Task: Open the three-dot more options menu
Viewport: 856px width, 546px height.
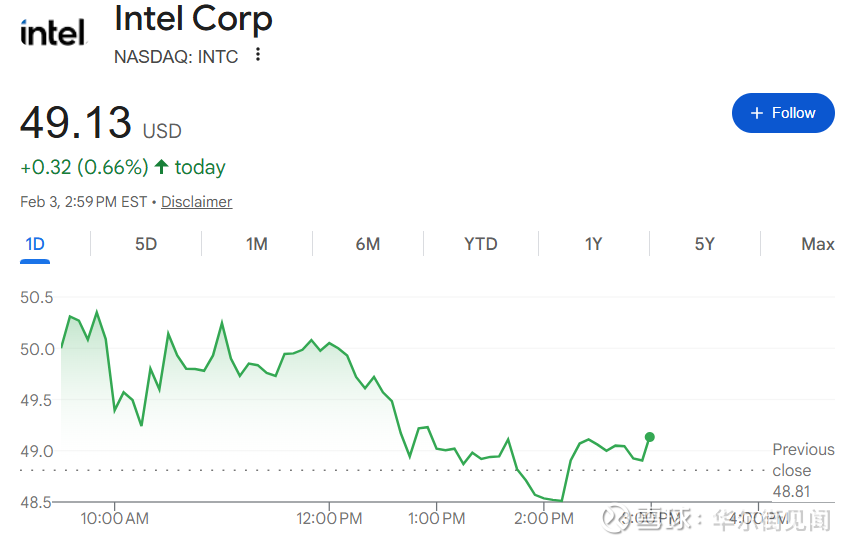Action: pos(258,55)
